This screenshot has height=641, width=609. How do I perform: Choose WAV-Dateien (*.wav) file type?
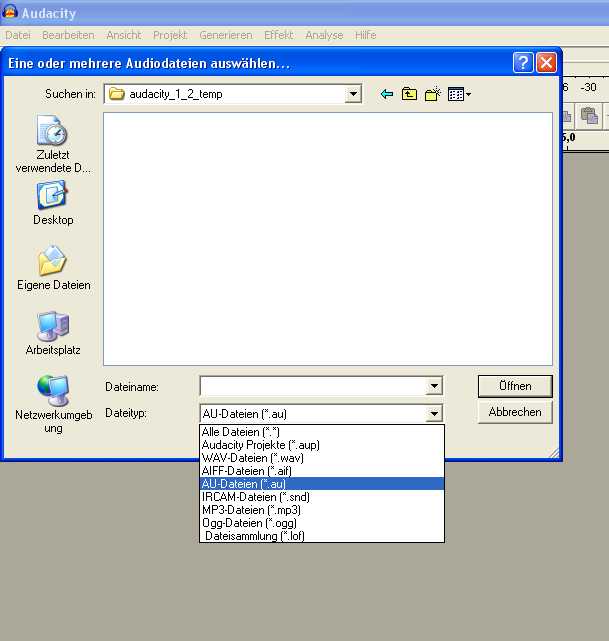point(322,458)
